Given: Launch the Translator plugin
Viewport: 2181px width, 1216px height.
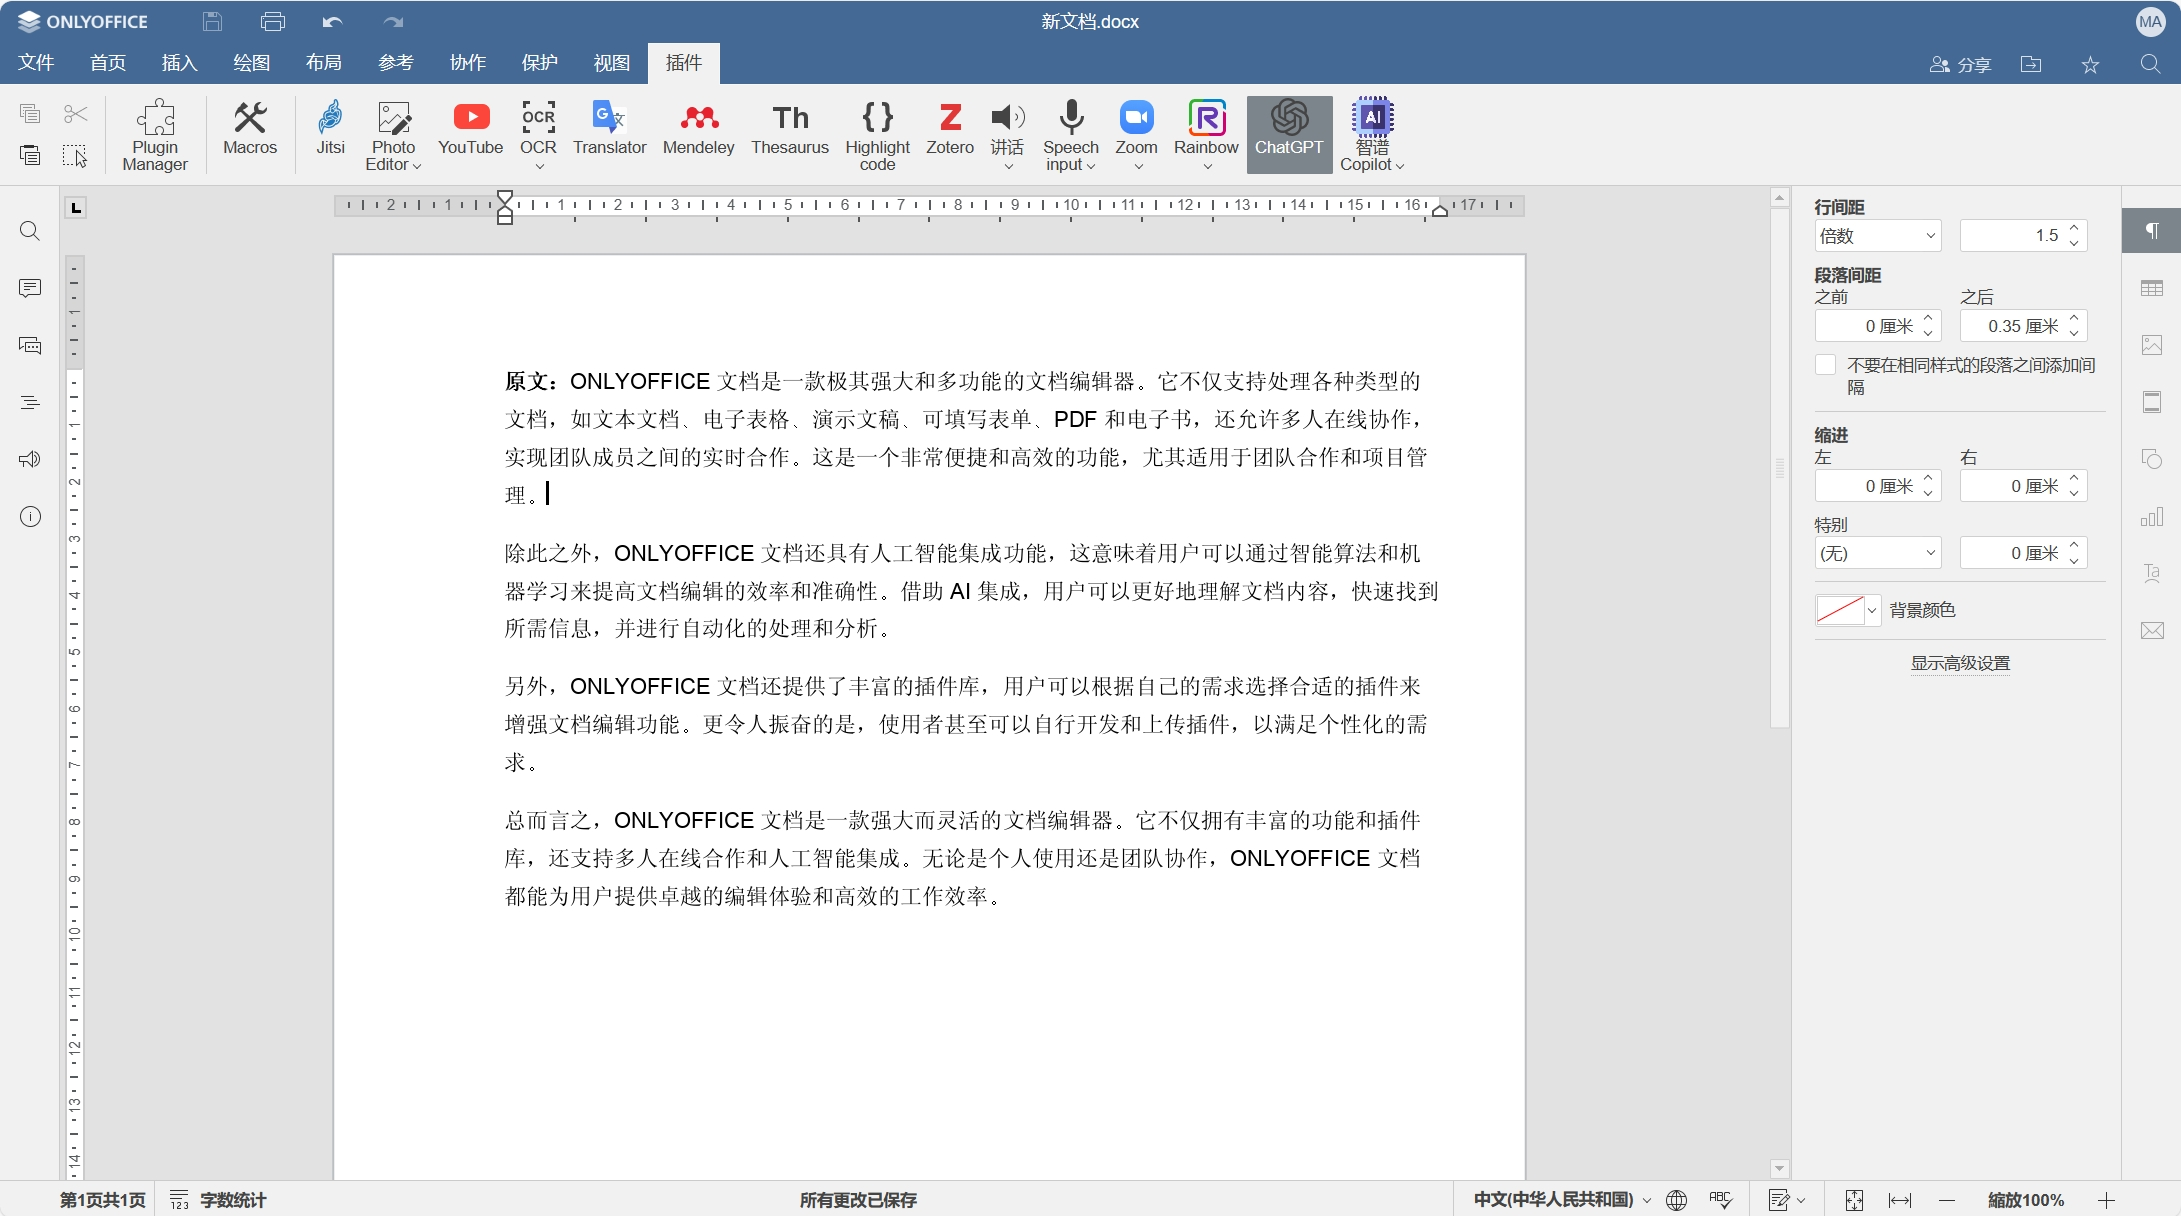Looking at the screenshot, I should [610, 128].
